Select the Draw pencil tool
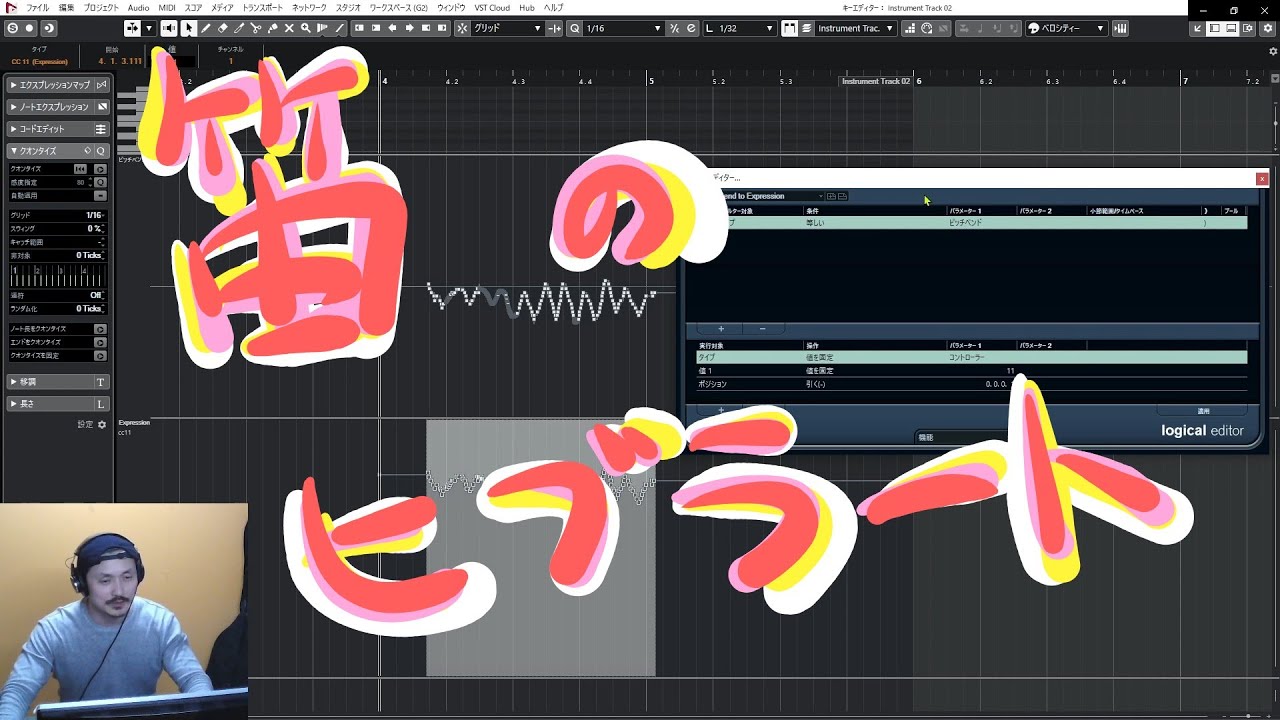The width and height of the screenshot is (1280, 720). pos(206,28)
